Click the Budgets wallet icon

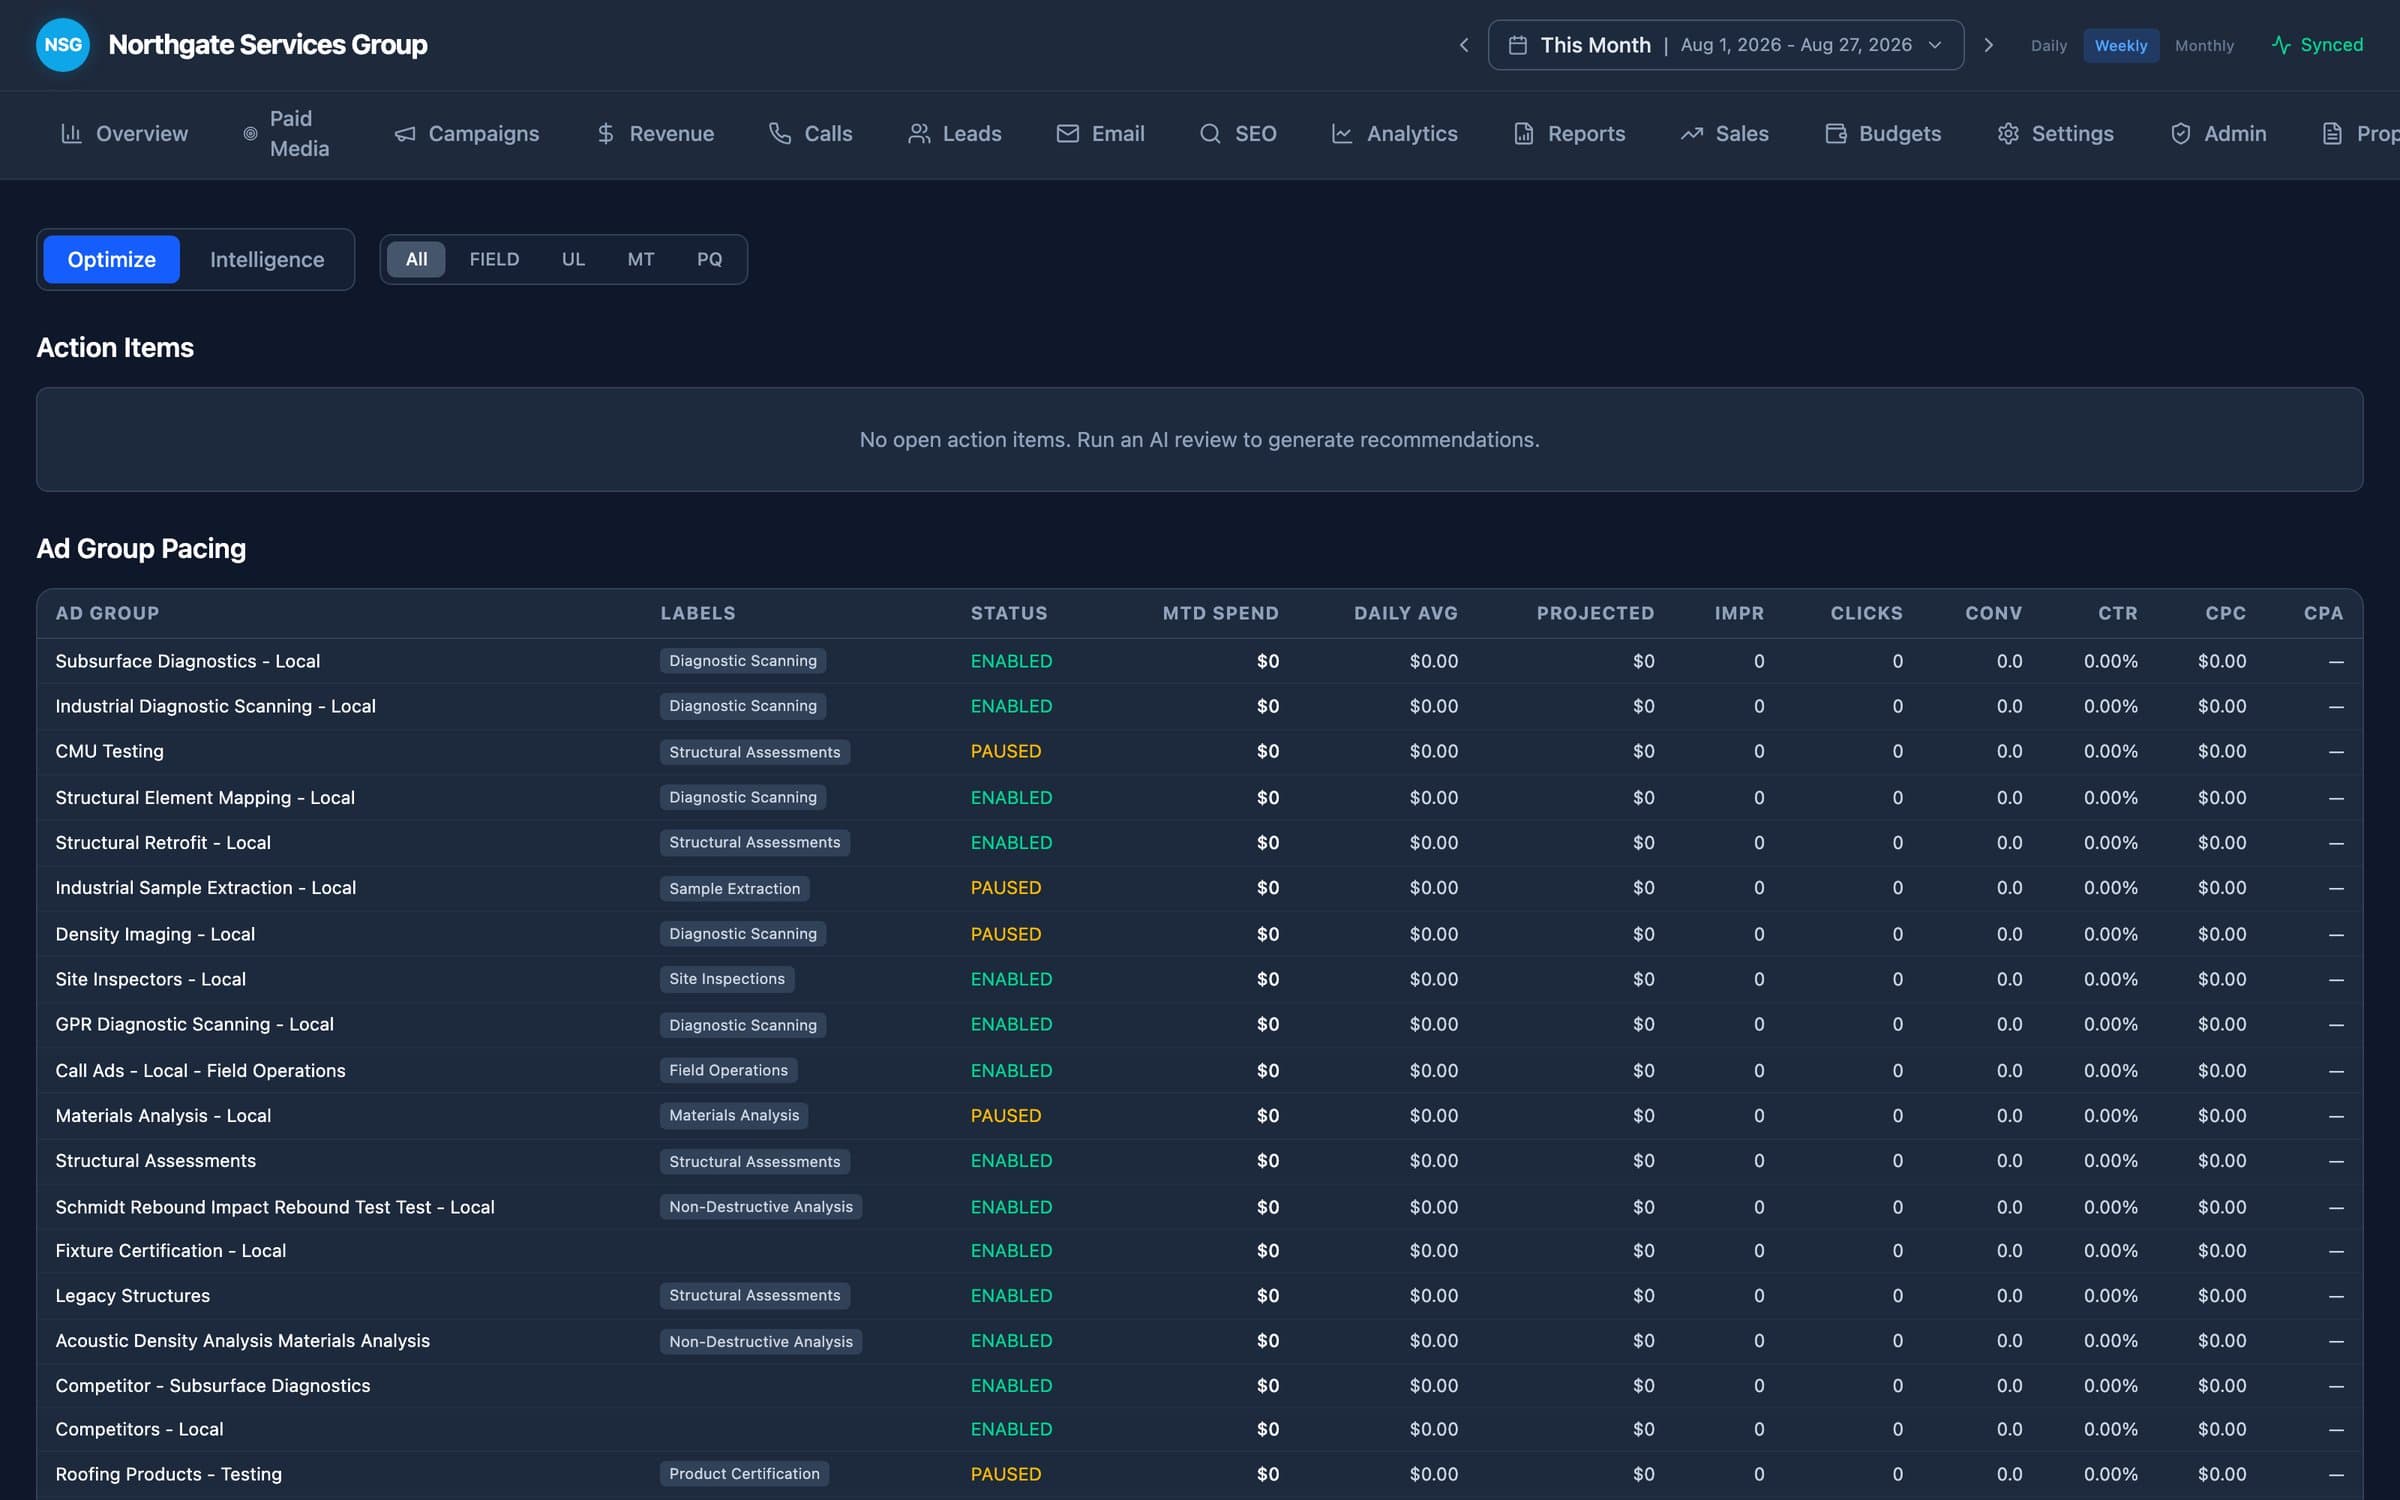point(1835,133)
